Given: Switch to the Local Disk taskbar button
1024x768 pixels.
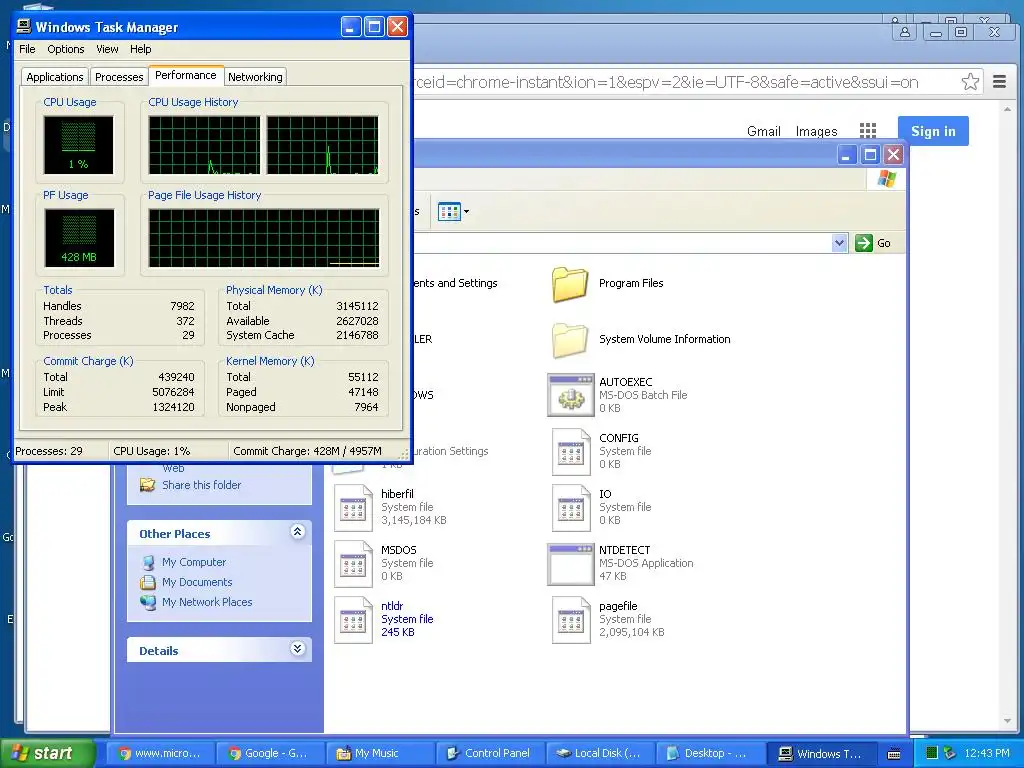Looking at the screenshot, I should (x=599, y=753).
